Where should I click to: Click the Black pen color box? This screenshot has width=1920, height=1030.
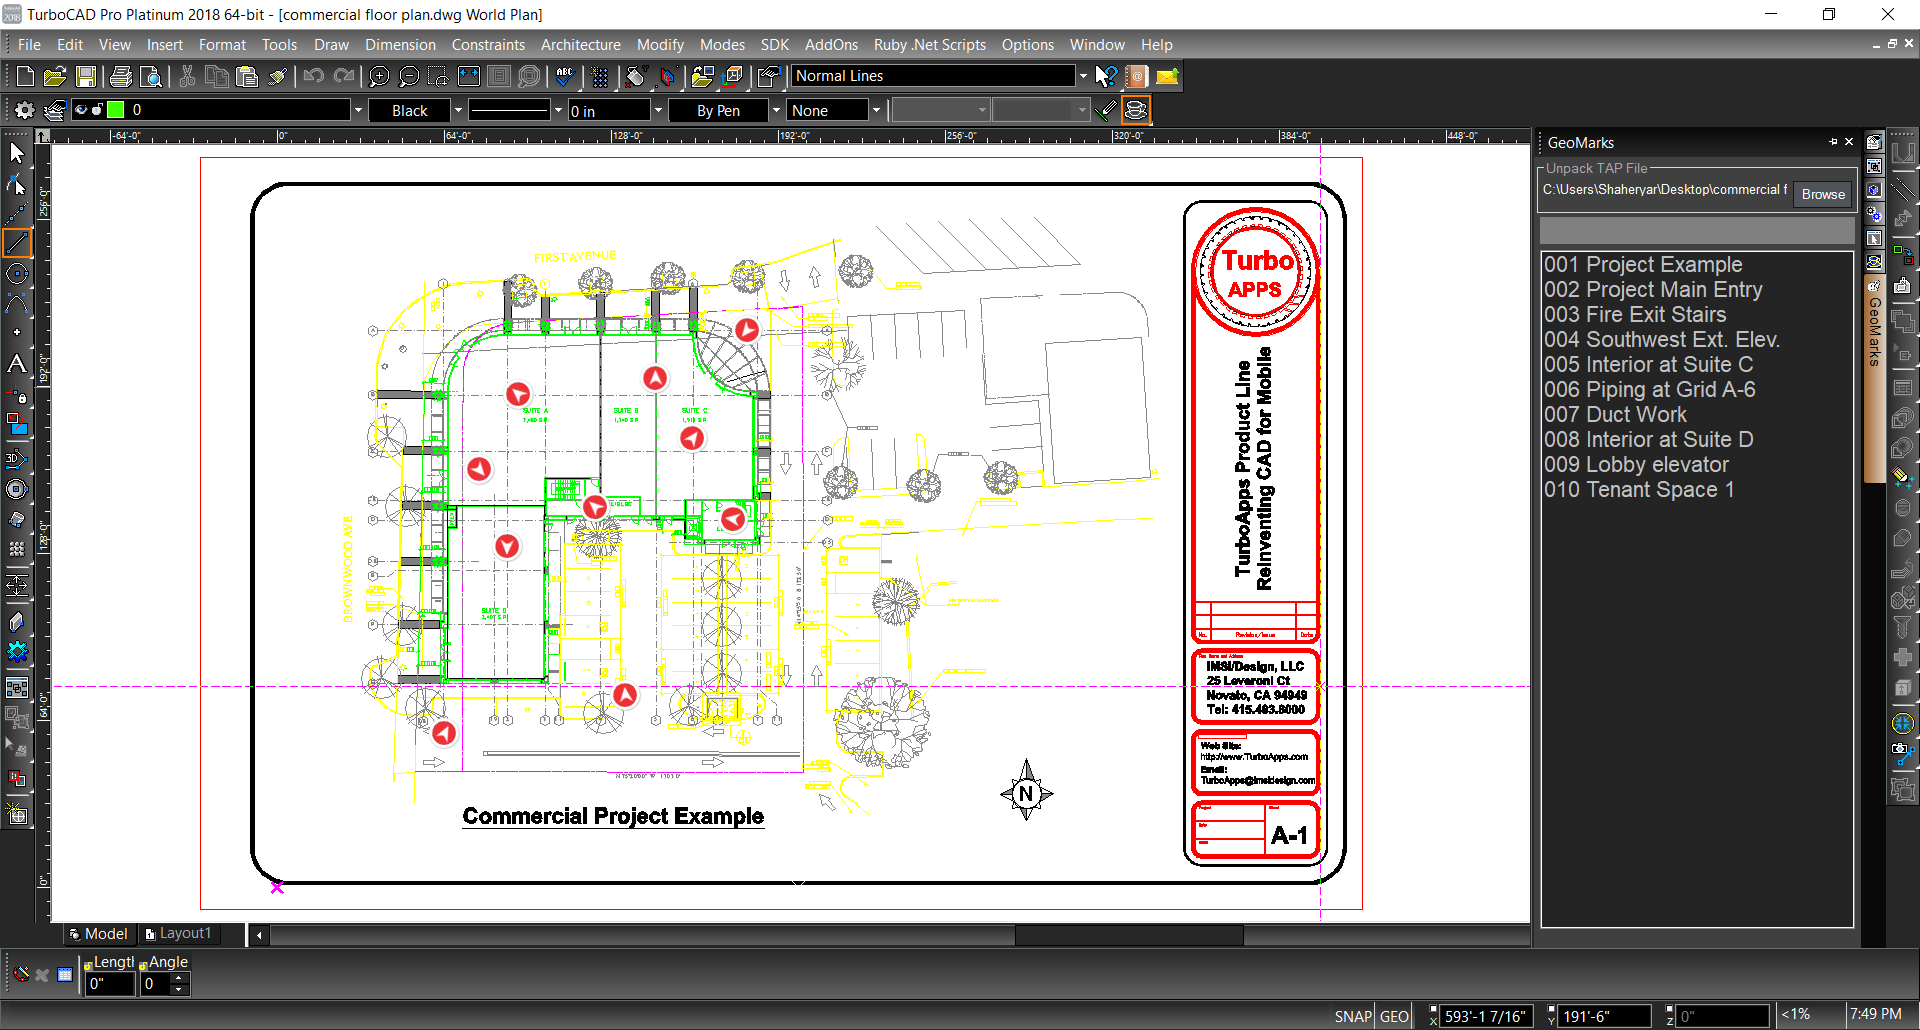410,110
